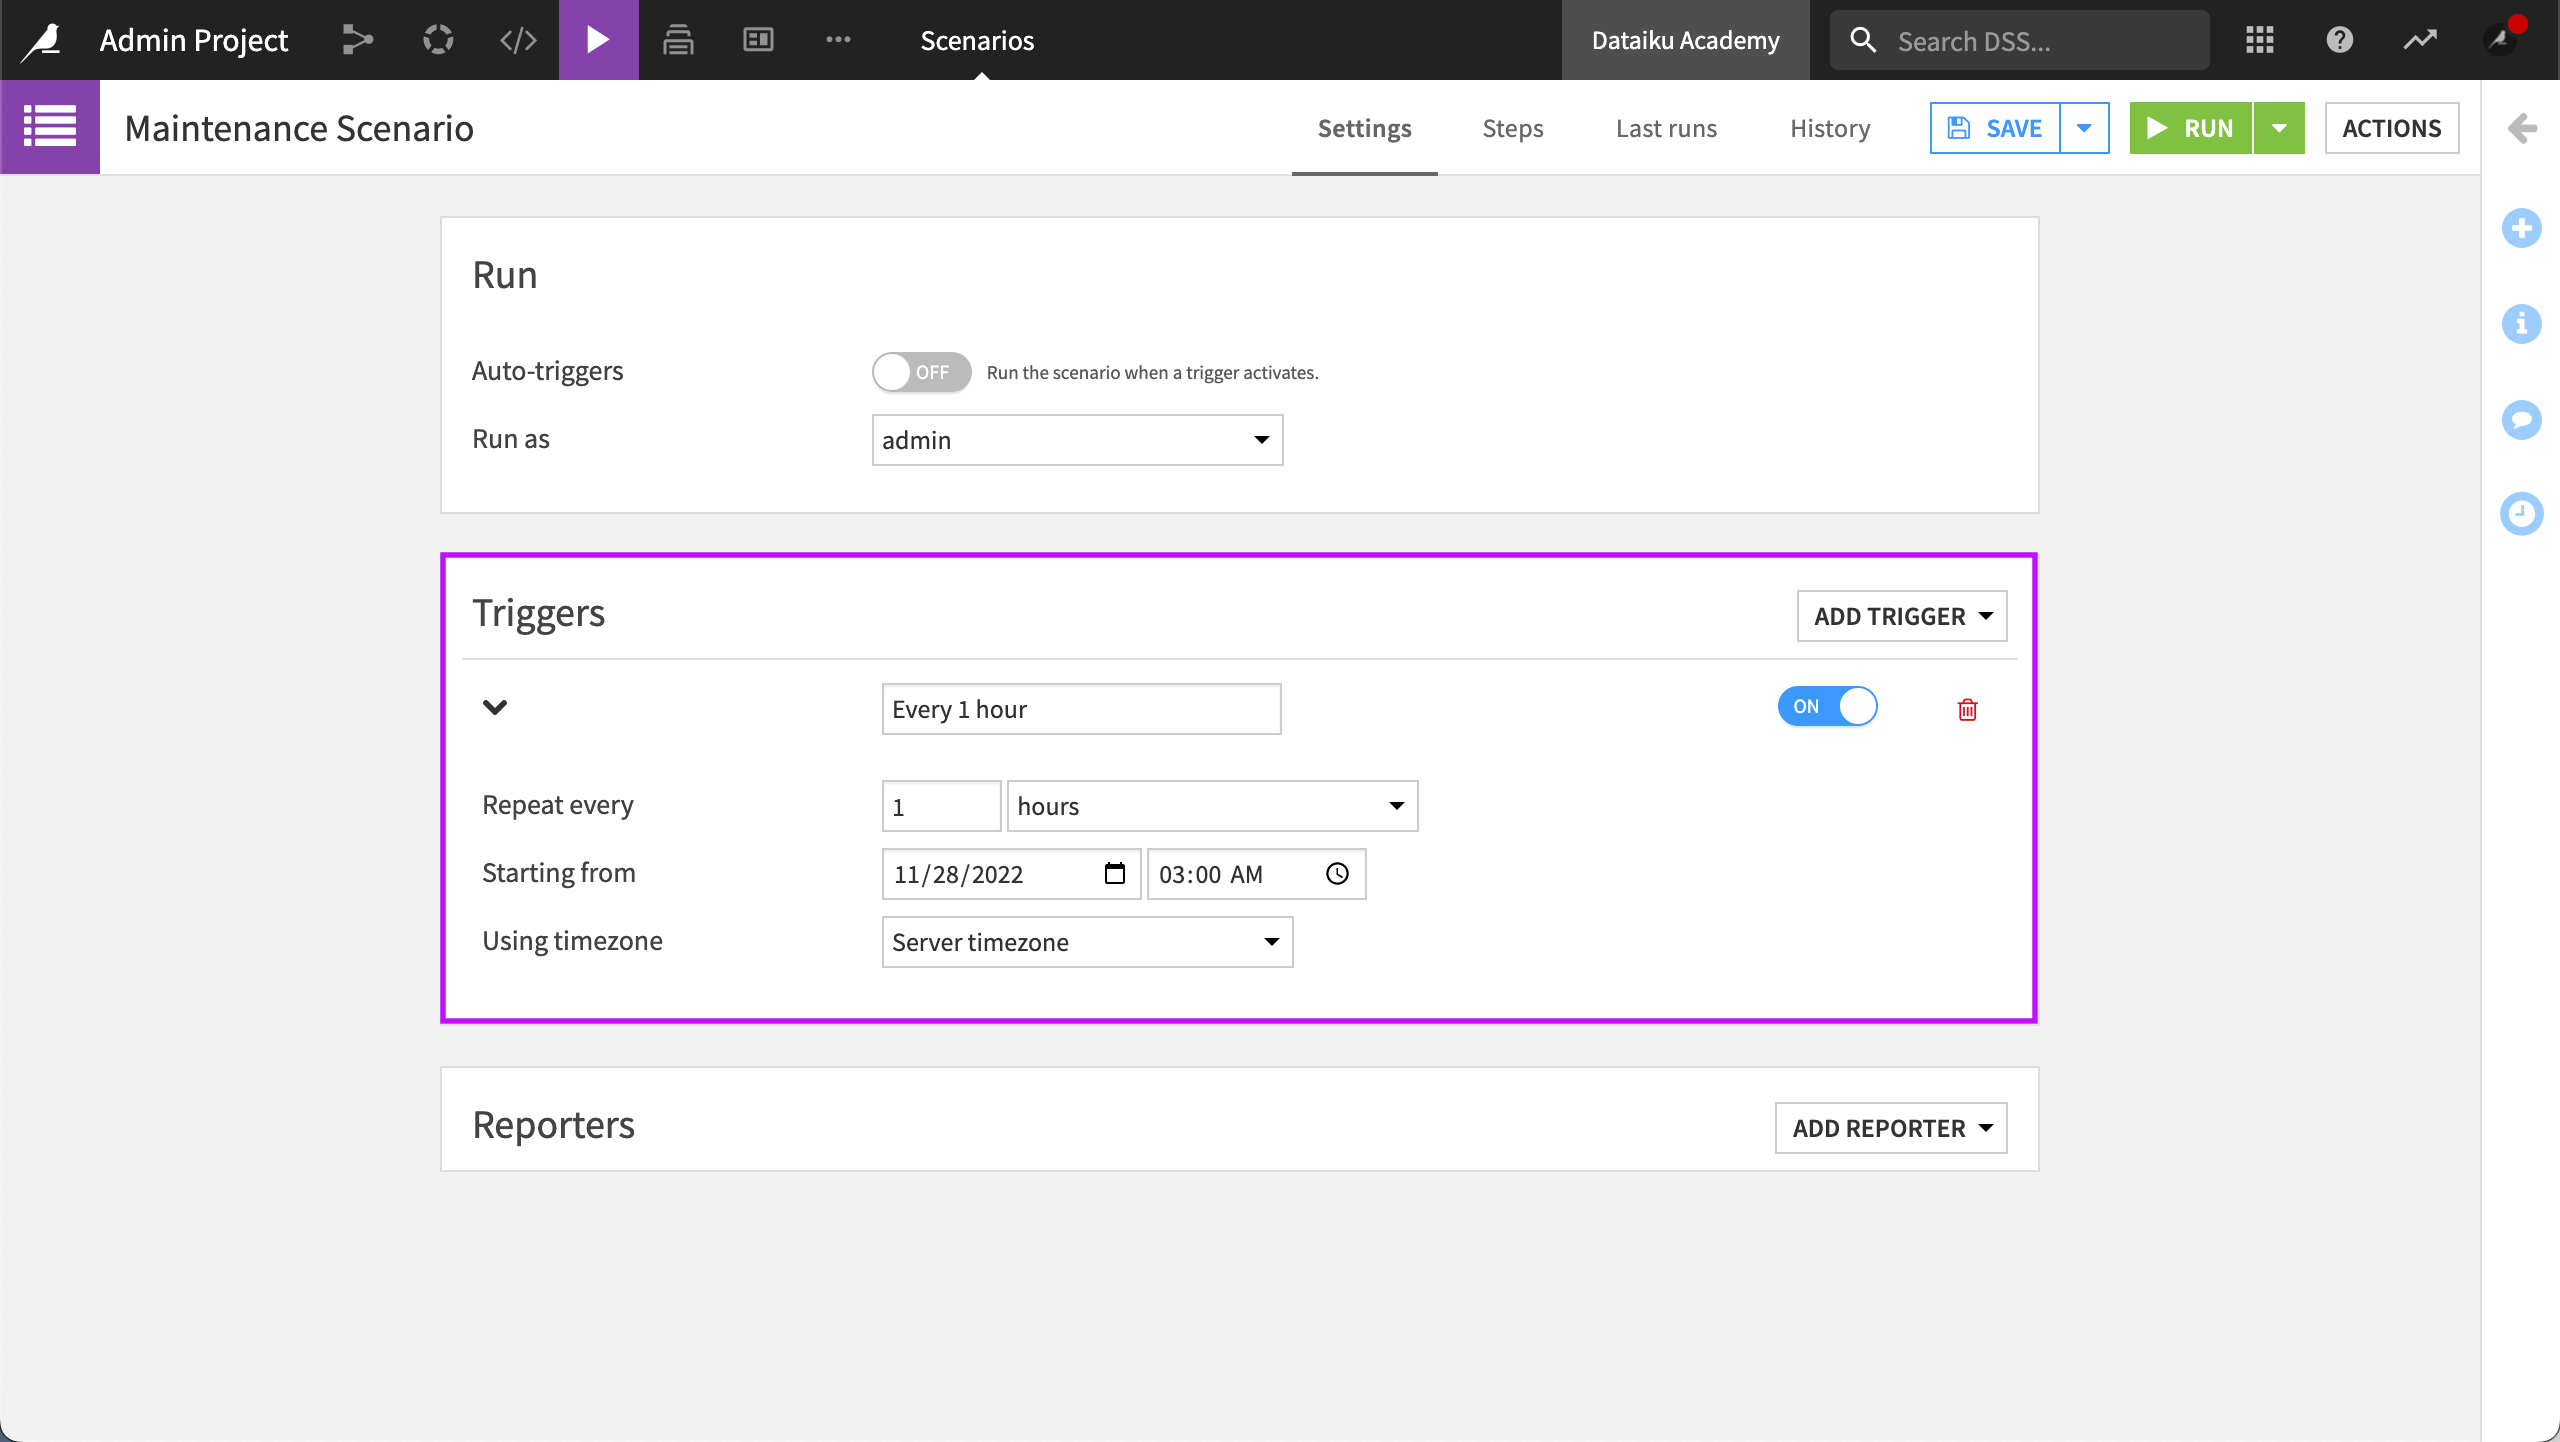Open the Run as admin dropdown
Screen dimensions: 2560x1442
pyautogui.click(x=1077, y=440)
